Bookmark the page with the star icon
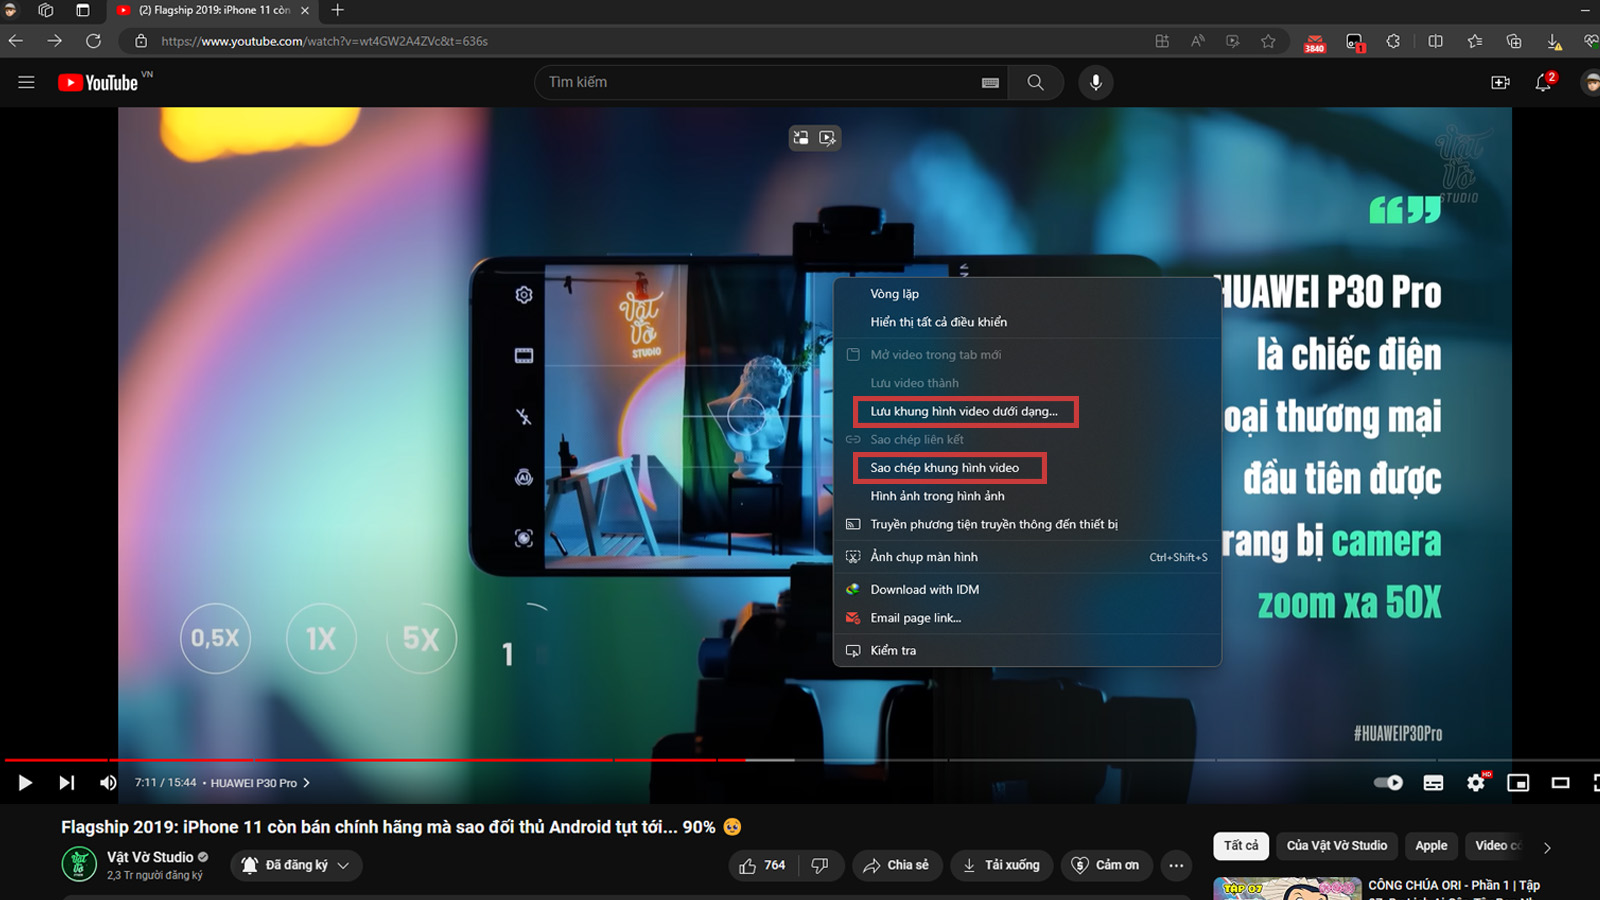 click(1268, 41)
